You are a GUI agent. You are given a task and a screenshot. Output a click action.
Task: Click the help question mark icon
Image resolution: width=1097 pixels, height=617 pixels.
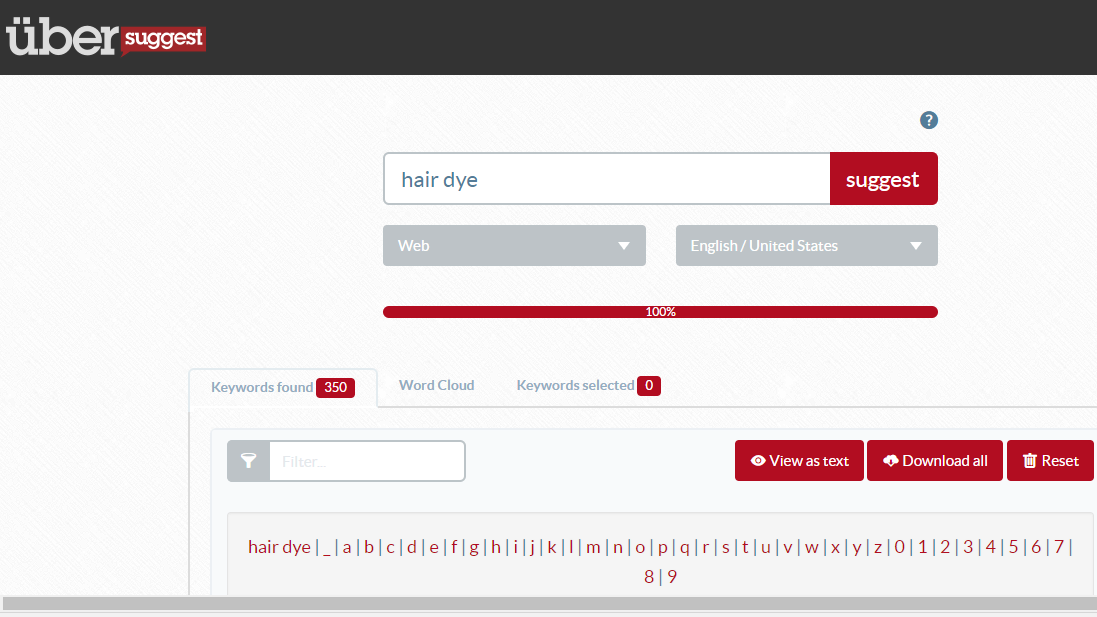coord(928,120)
